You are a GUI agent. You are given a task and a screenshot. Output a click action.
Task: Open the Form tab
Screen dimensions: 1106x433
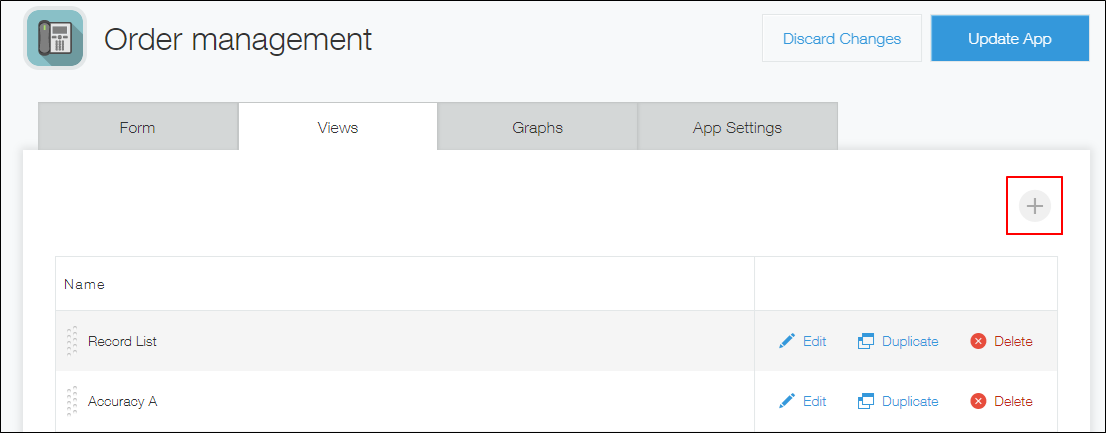coord(137,127)
